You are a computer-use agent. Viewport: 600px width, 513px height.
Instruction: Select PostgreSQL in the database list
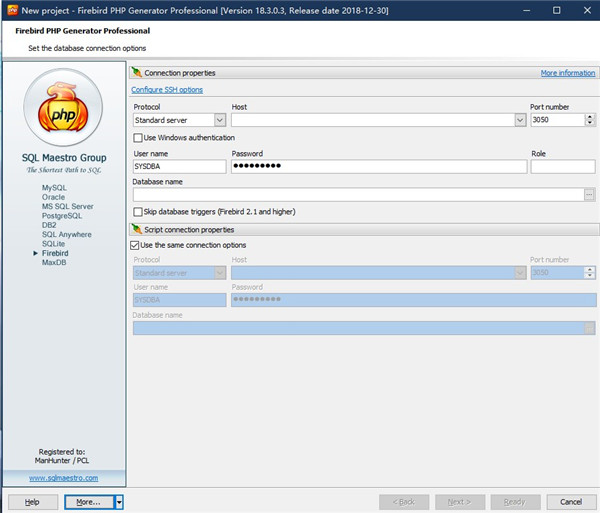61,216
